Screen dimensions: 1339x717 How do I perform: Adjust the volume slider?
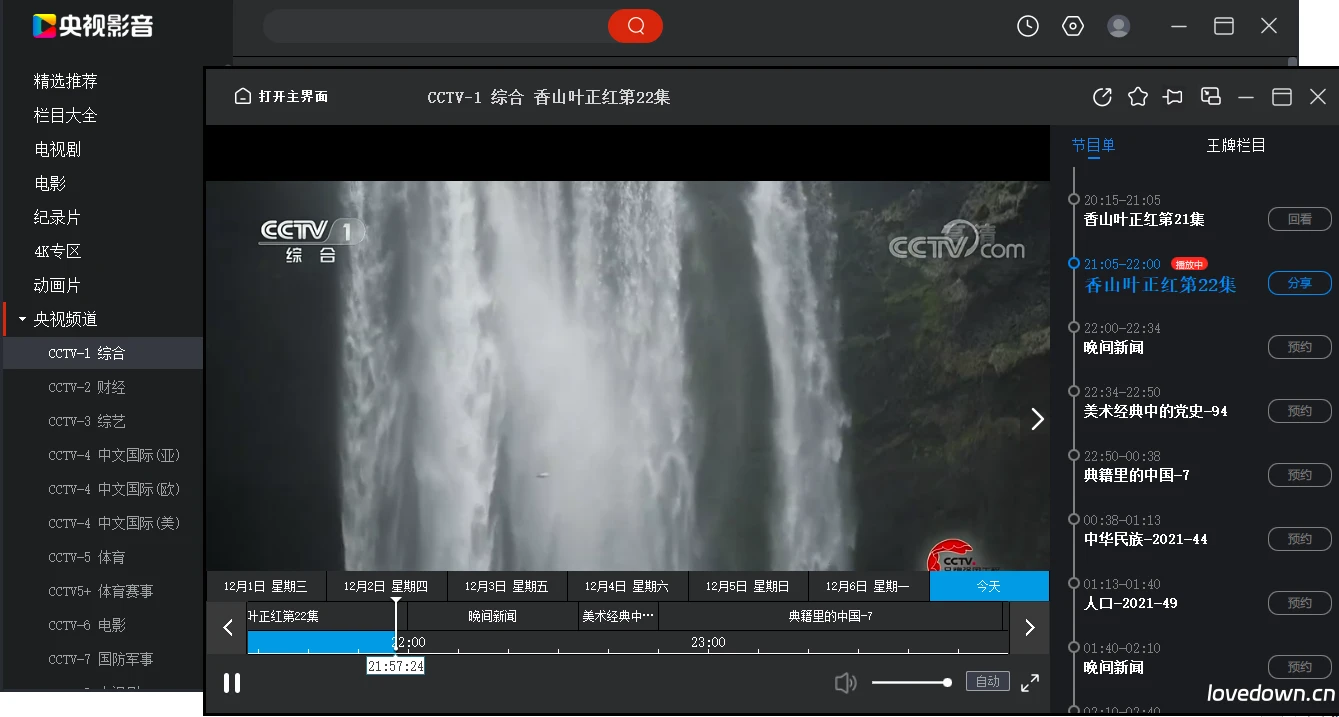[x=912, y=682]
